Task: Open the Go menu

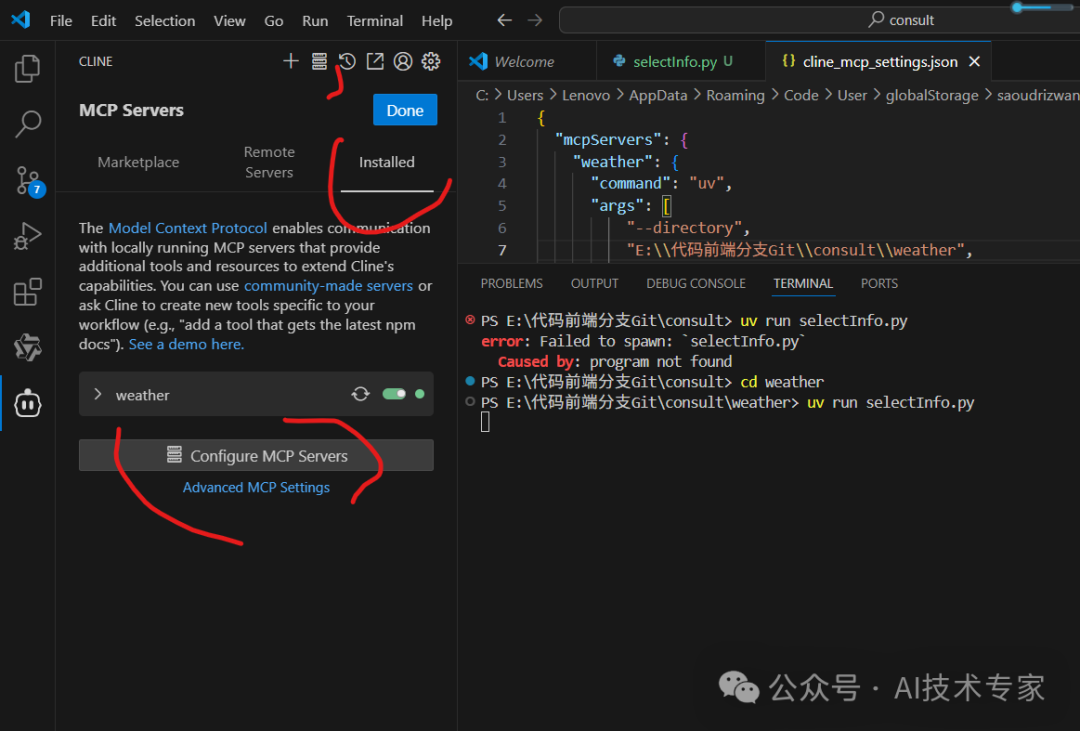Action: point(273,21)
